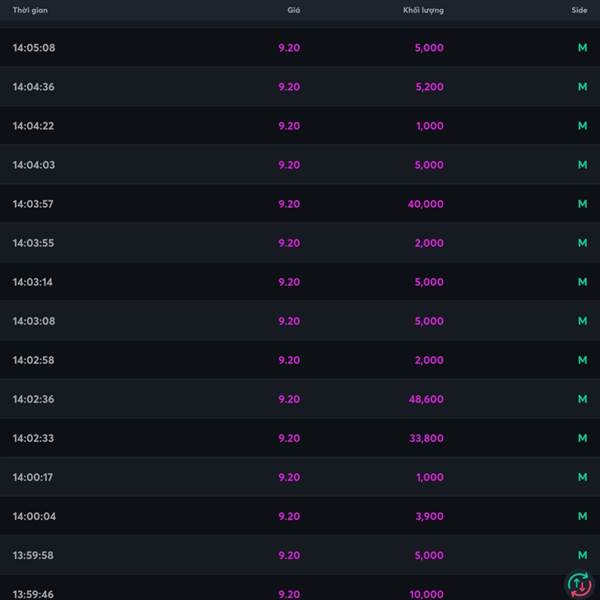Click the 9.20 price at 14:03:14
600x600 pixels.
[x=289, y=282]
